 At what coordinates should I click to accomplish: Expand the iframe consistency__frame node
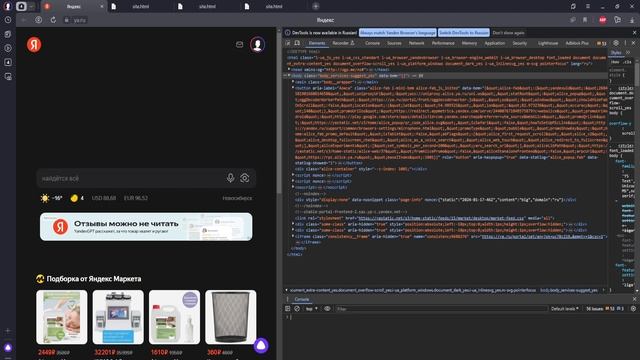pos(293,236)
